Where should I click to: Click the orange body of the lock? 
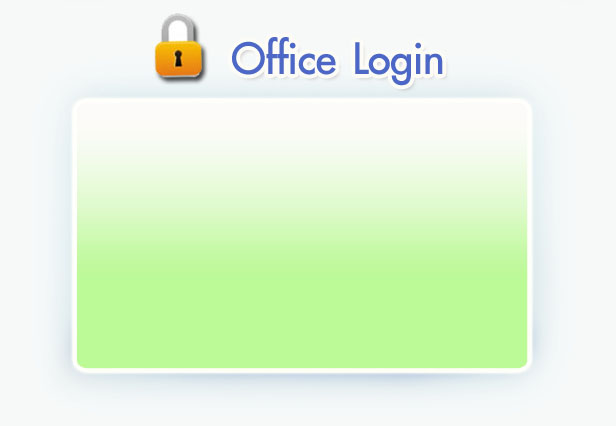(x=179, y=59)
